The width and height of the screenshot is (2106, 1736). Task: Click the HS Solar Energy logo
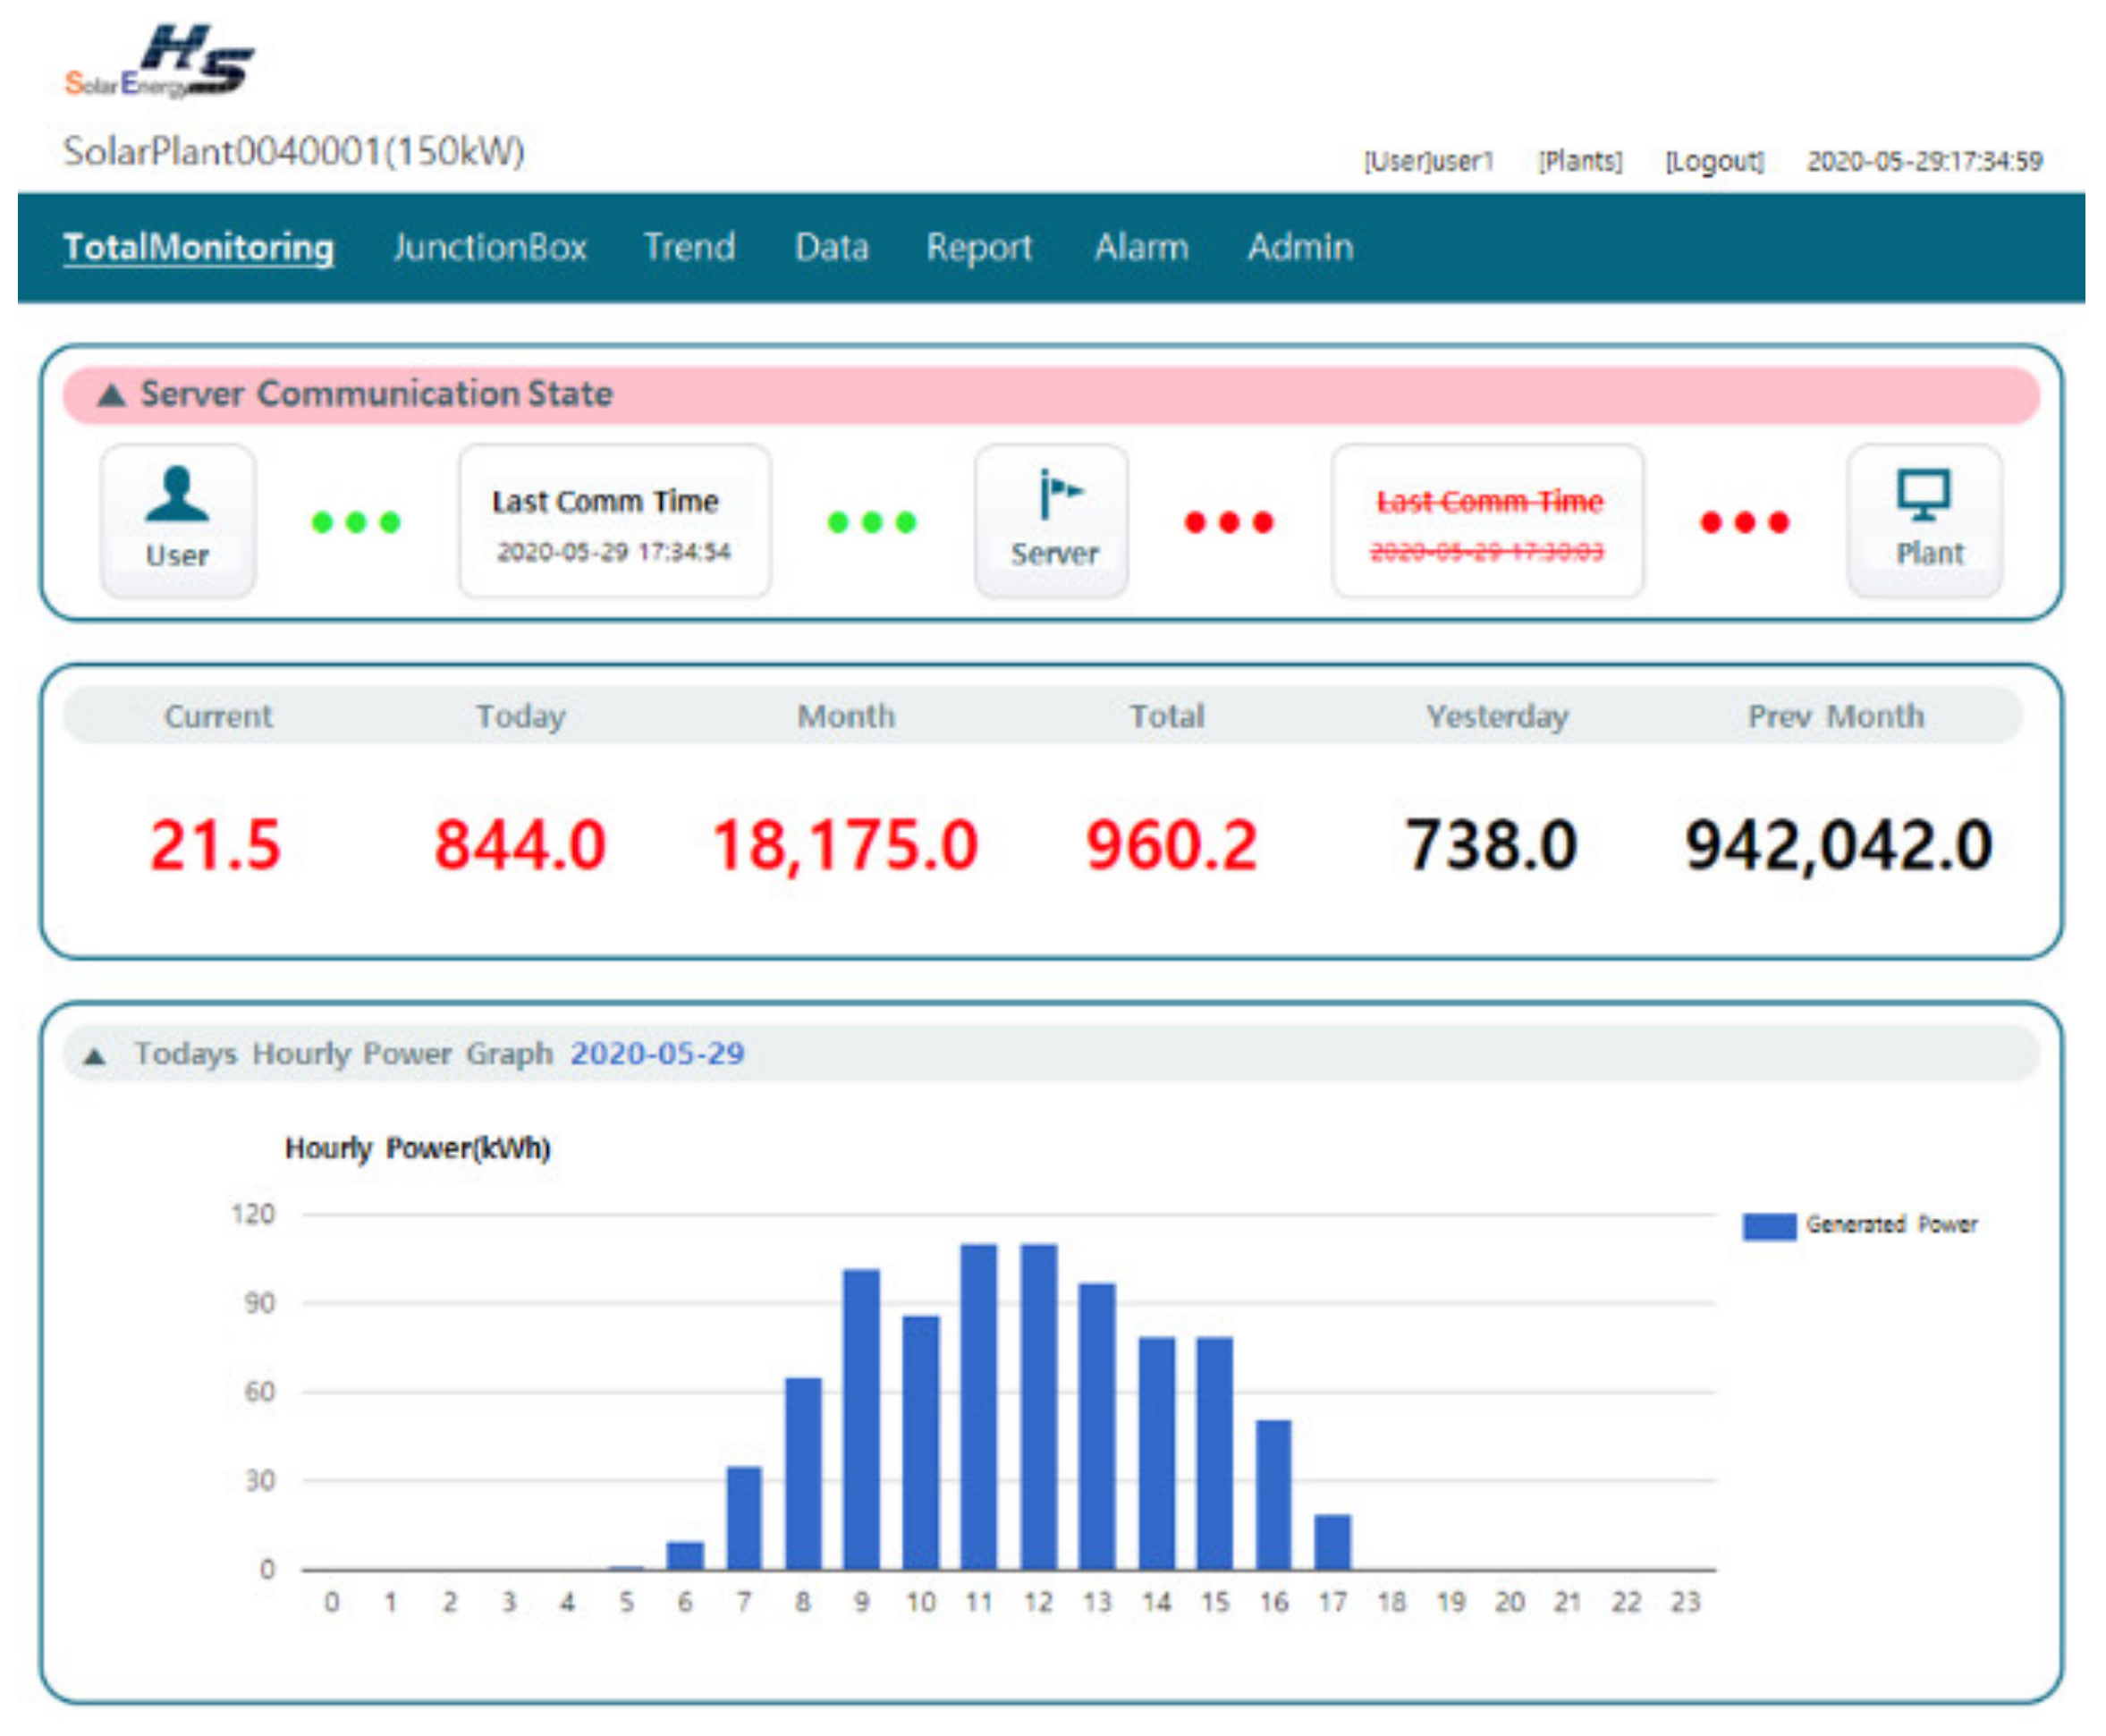(160, 62)
